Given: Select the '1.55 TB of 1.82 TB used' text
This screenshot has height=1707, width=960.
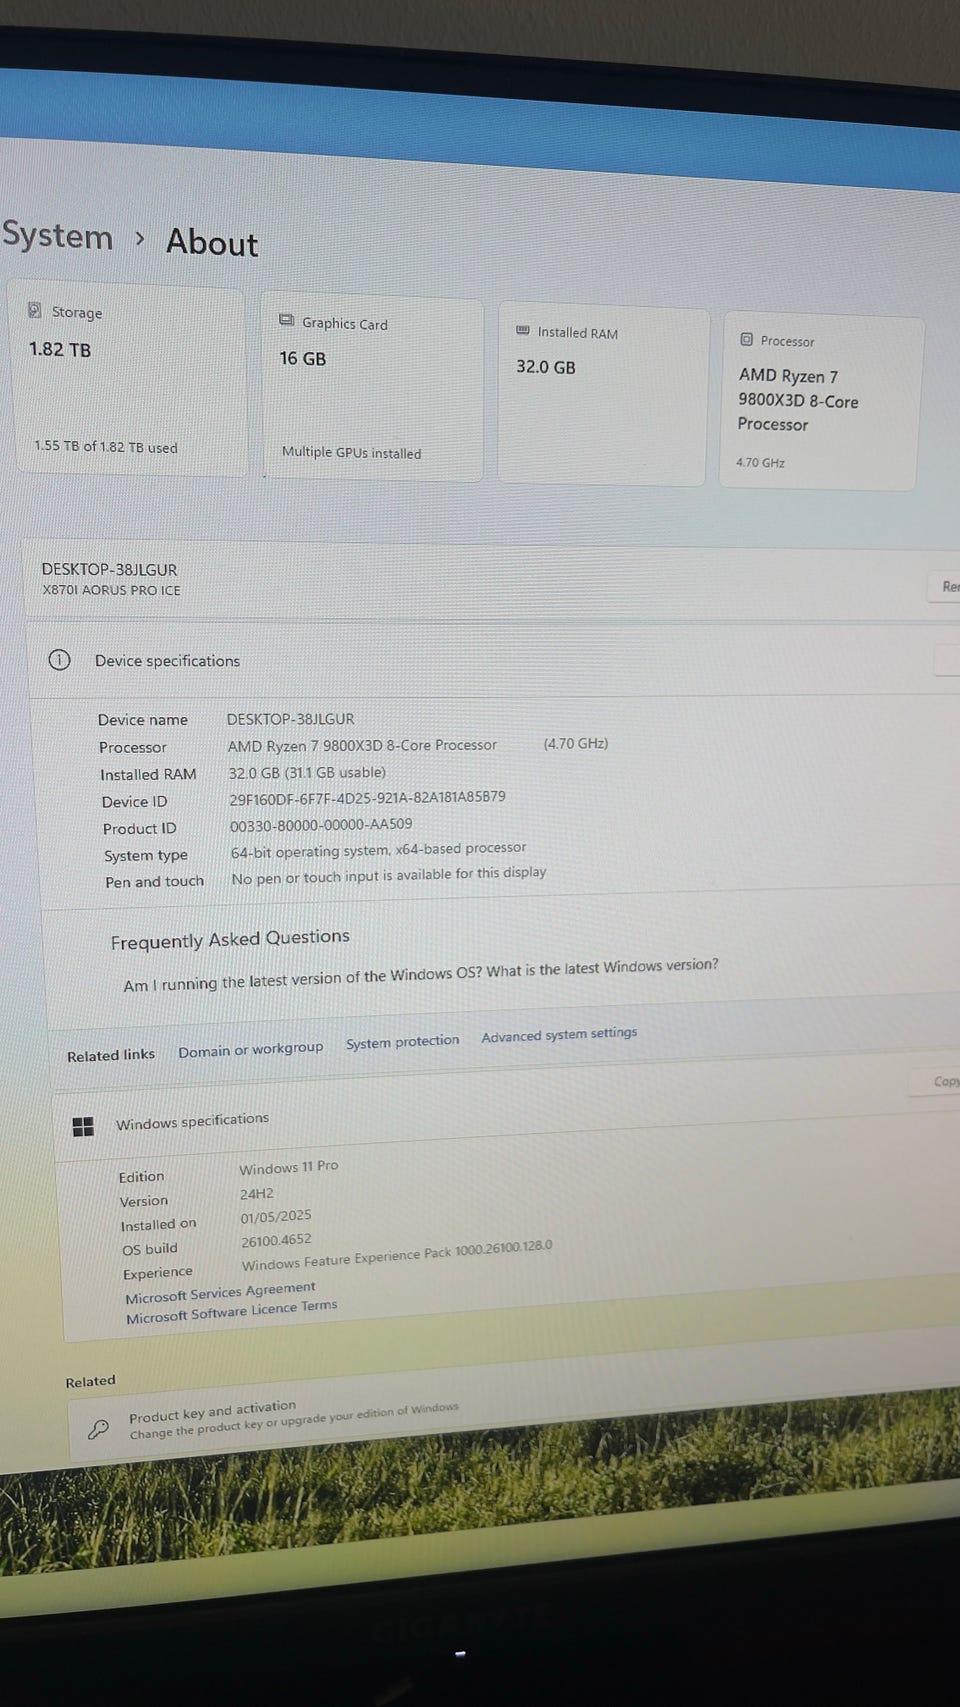Looking at the screenshot, I should (106, 446).
